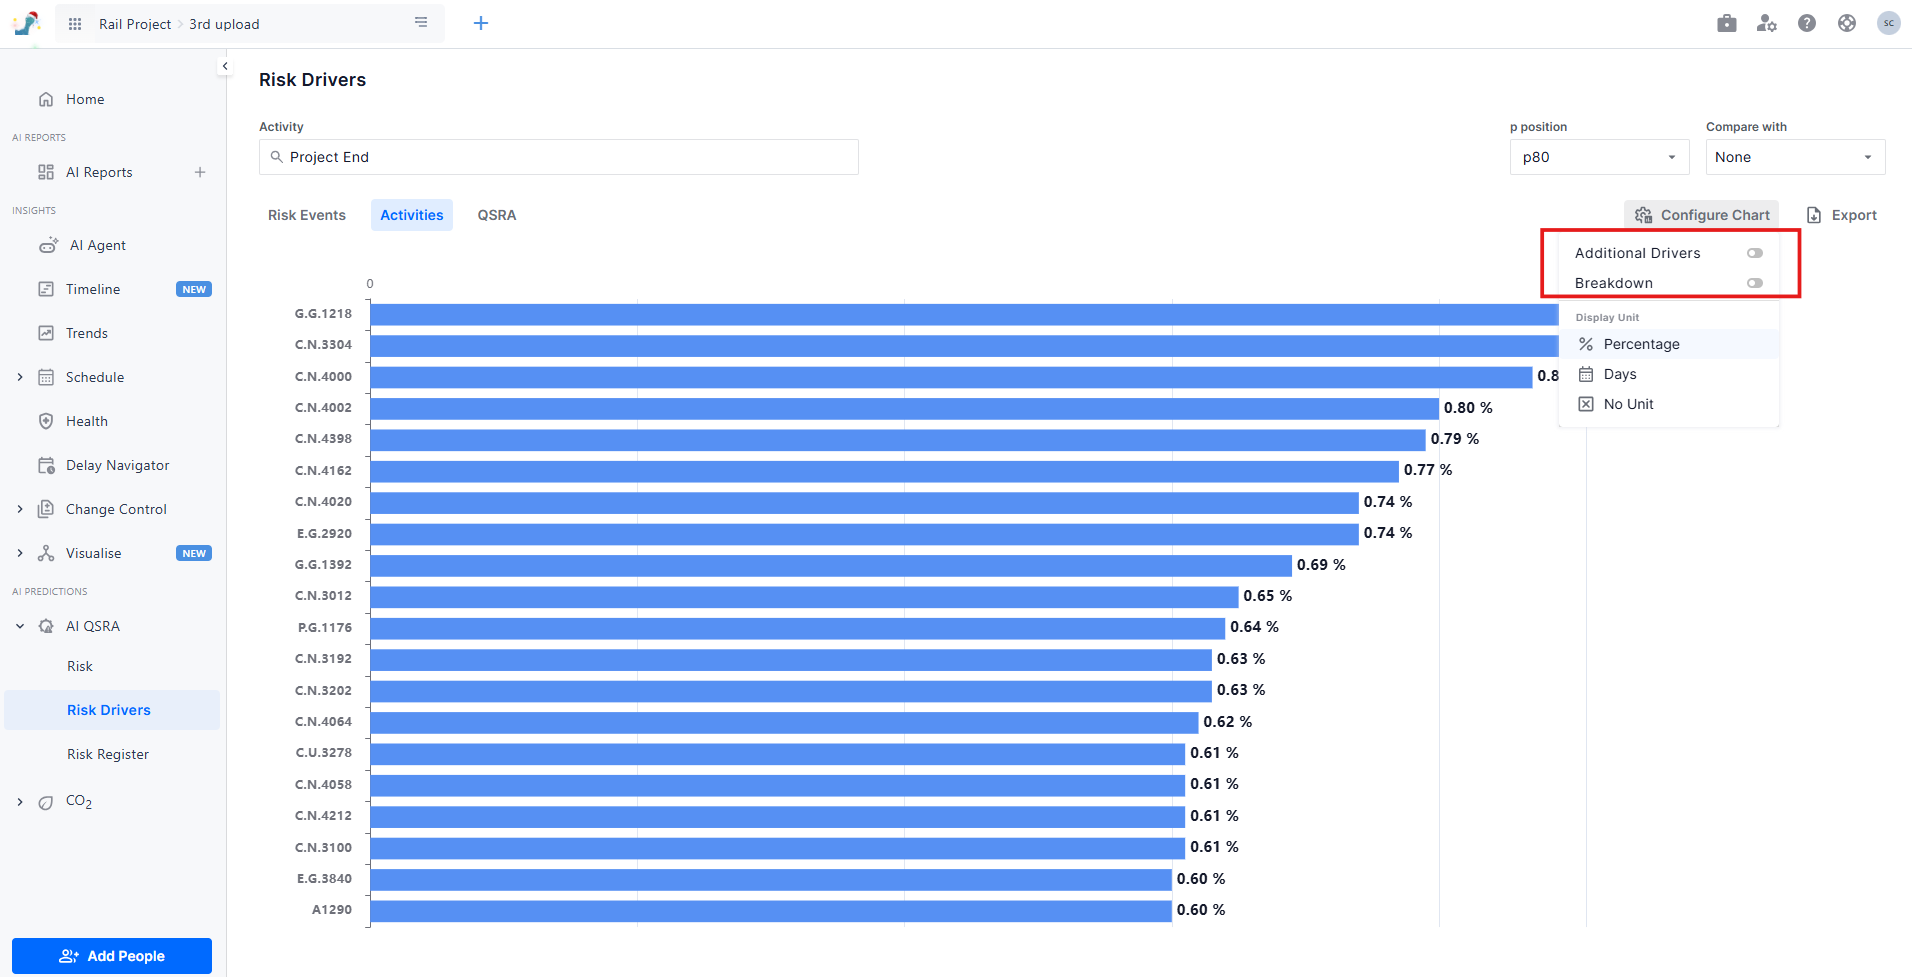The width and height of the screenshot is (1912, 977).
Task: Open the p position dropdown
Action: pos(1598,157)
